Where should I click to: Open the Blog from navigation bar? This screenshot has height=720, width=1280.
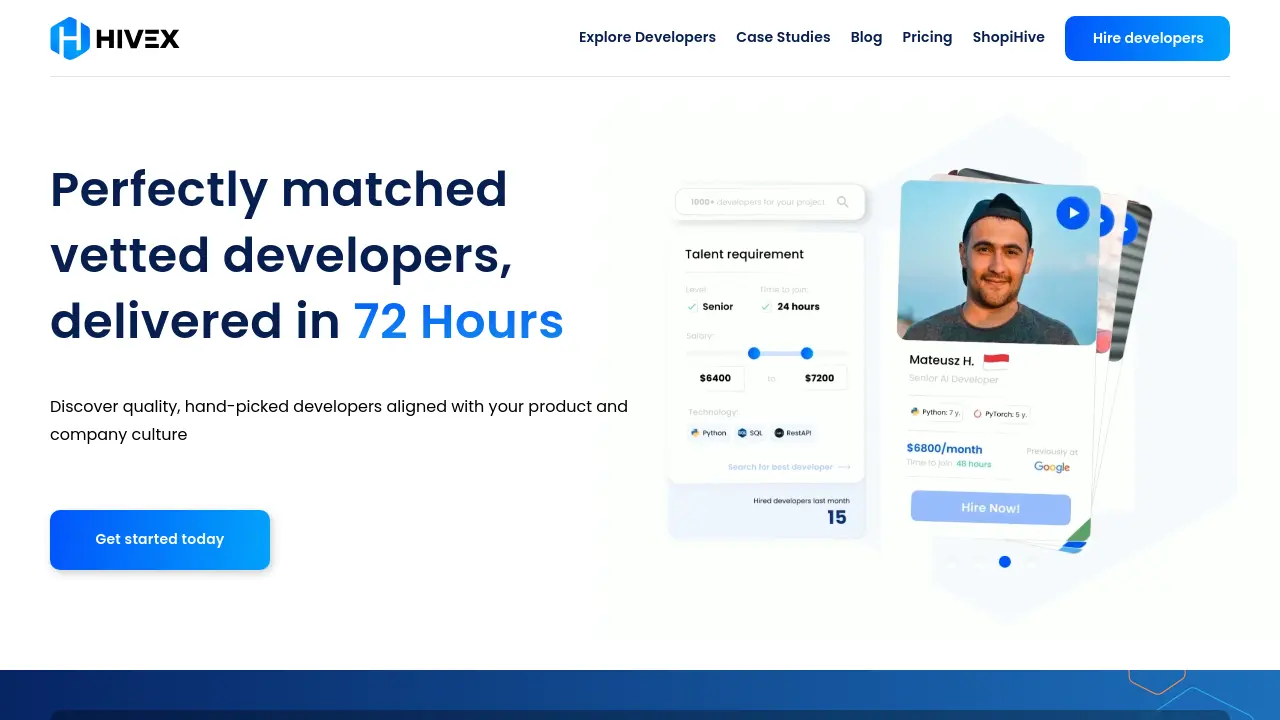click(x=866, y=37)
